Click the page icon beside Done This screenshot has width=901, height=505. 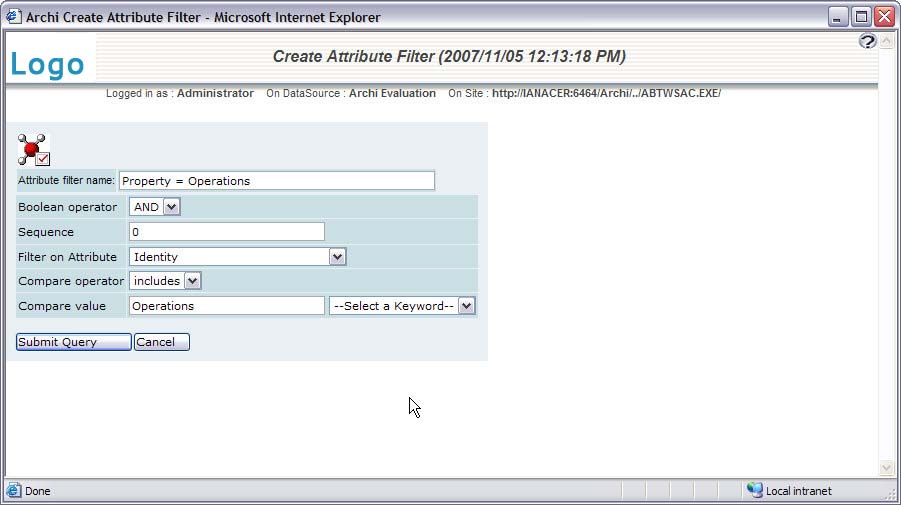(x=14, y=491)
